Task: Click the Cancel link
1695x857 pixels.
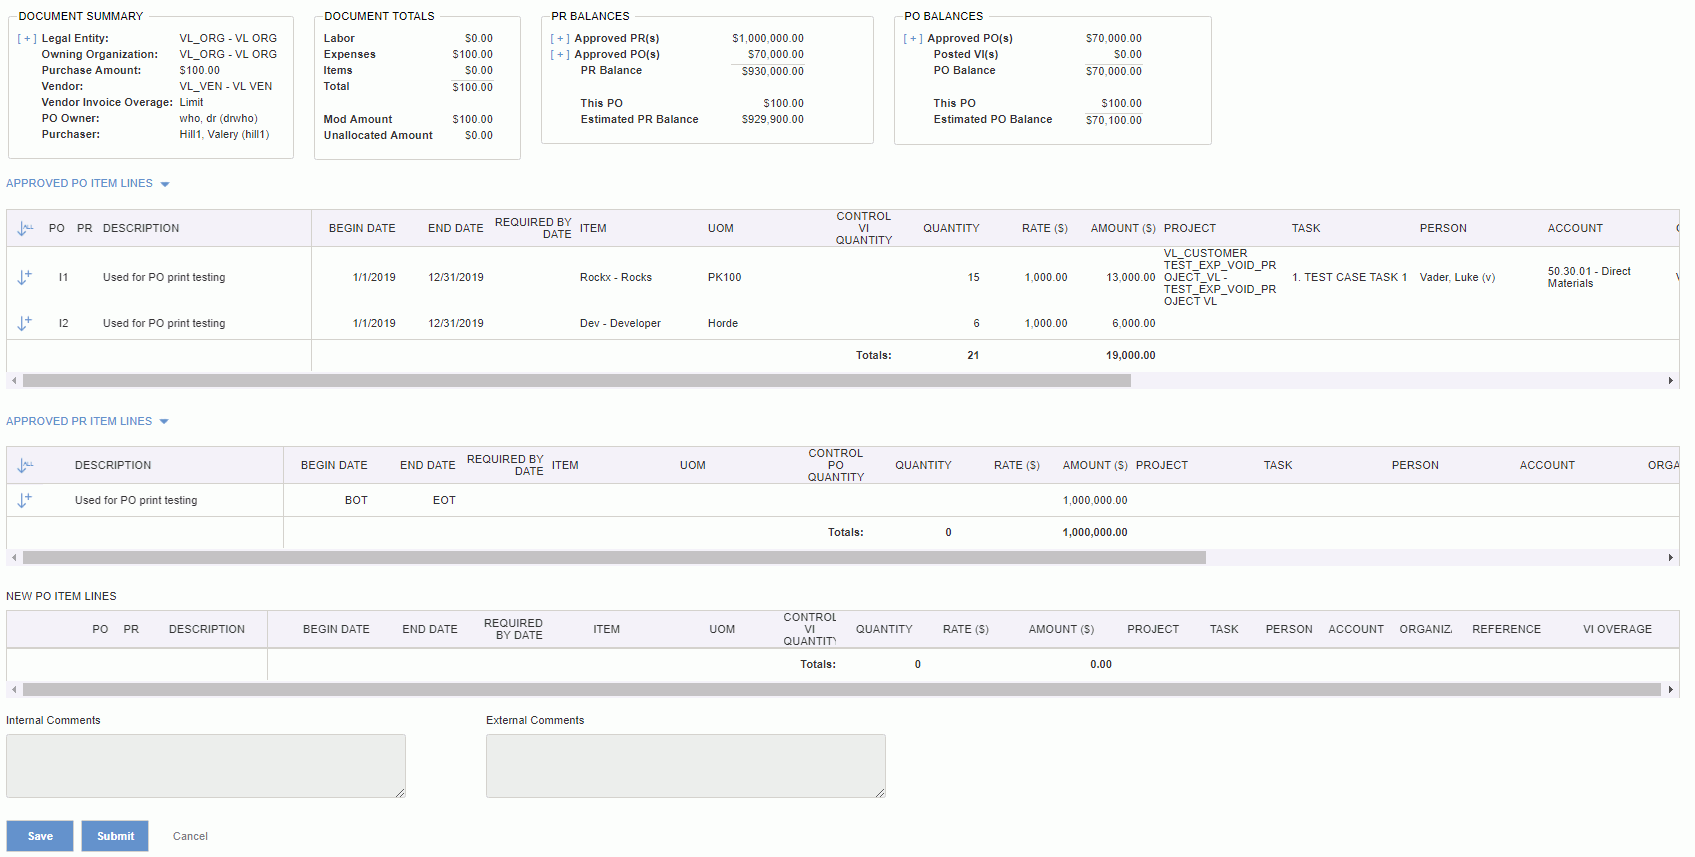Action: 190,836
